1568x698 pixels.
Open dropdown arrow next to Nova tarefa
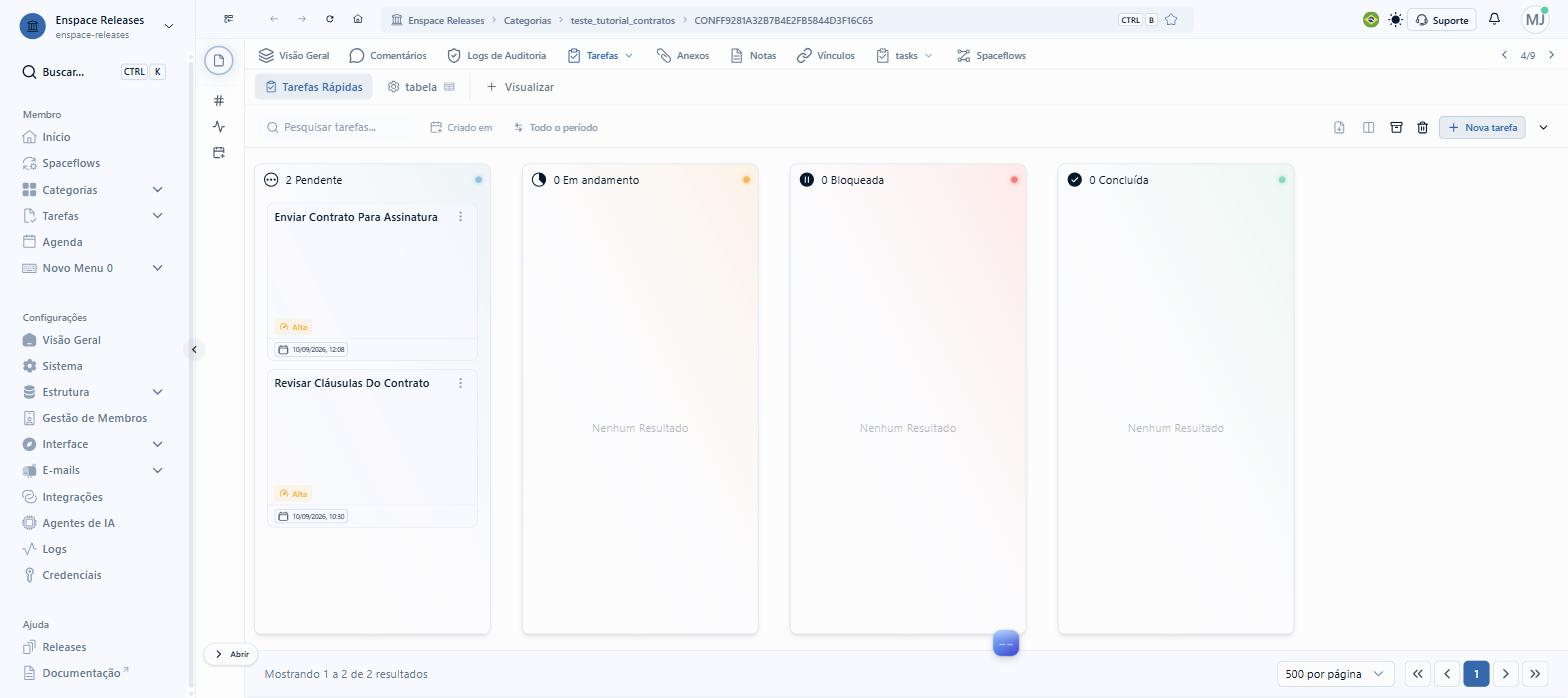(1543, 127)
